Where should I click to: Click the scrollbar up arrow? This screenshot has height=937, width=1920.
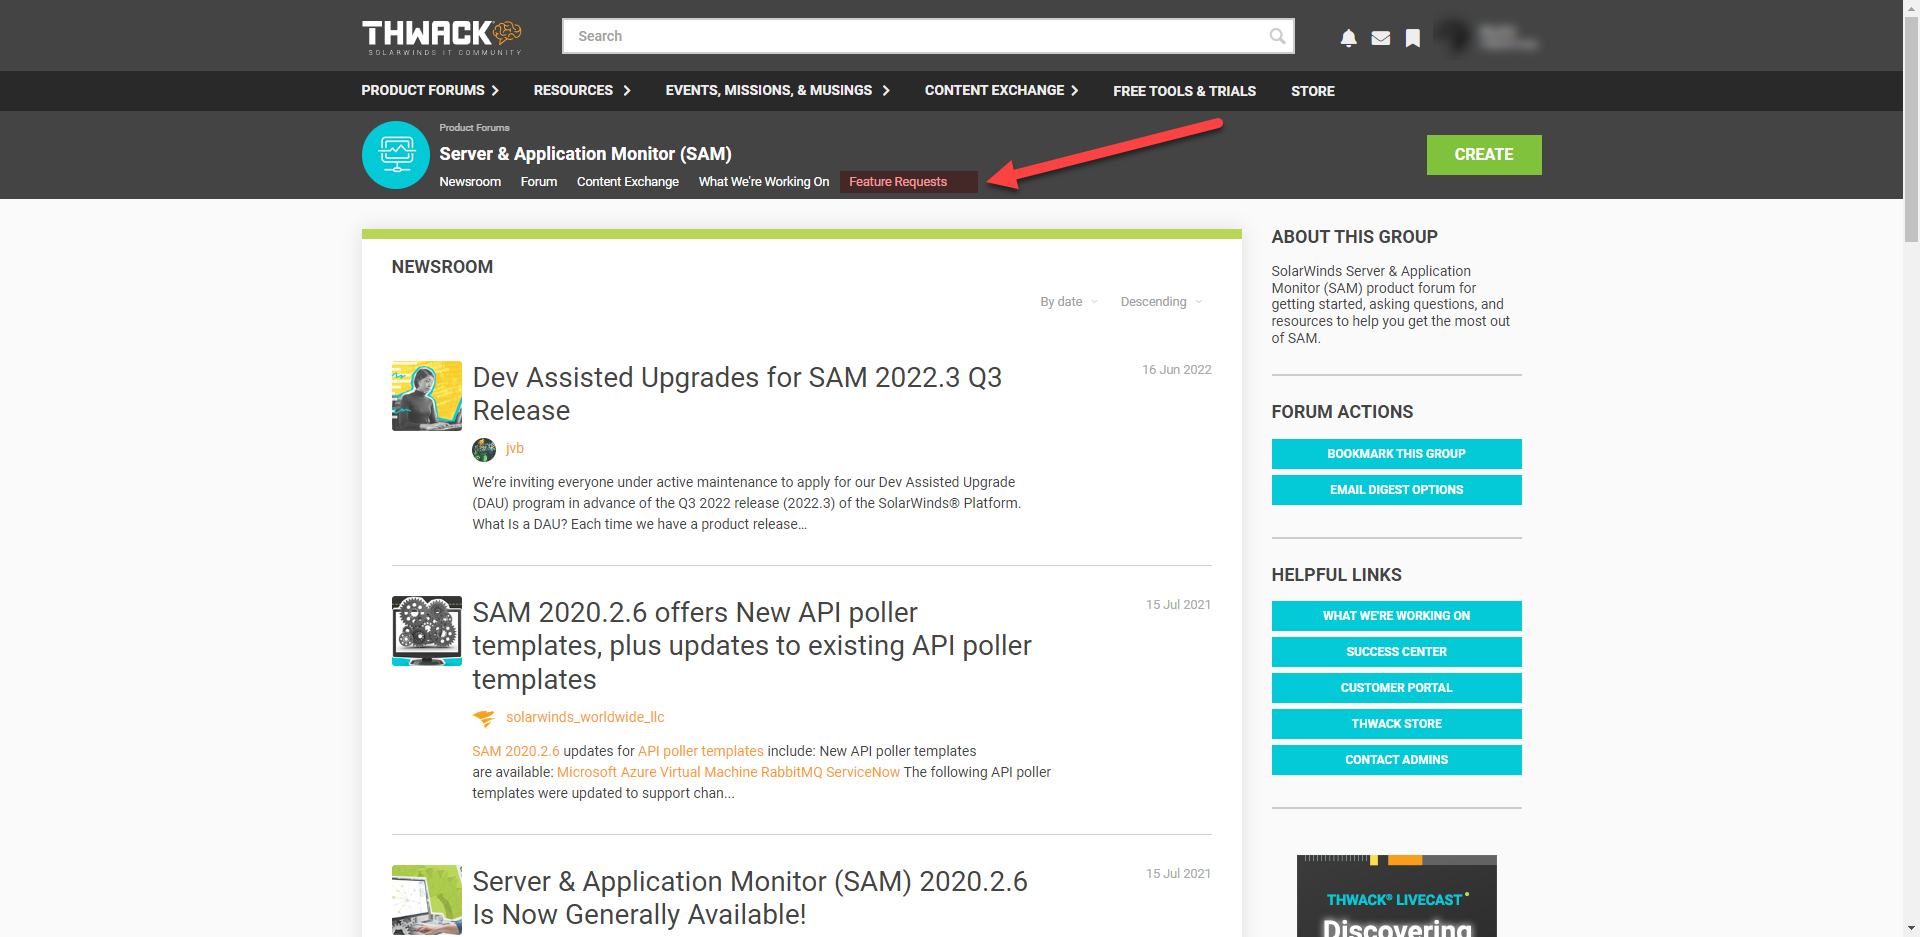tap(1911, 7)
